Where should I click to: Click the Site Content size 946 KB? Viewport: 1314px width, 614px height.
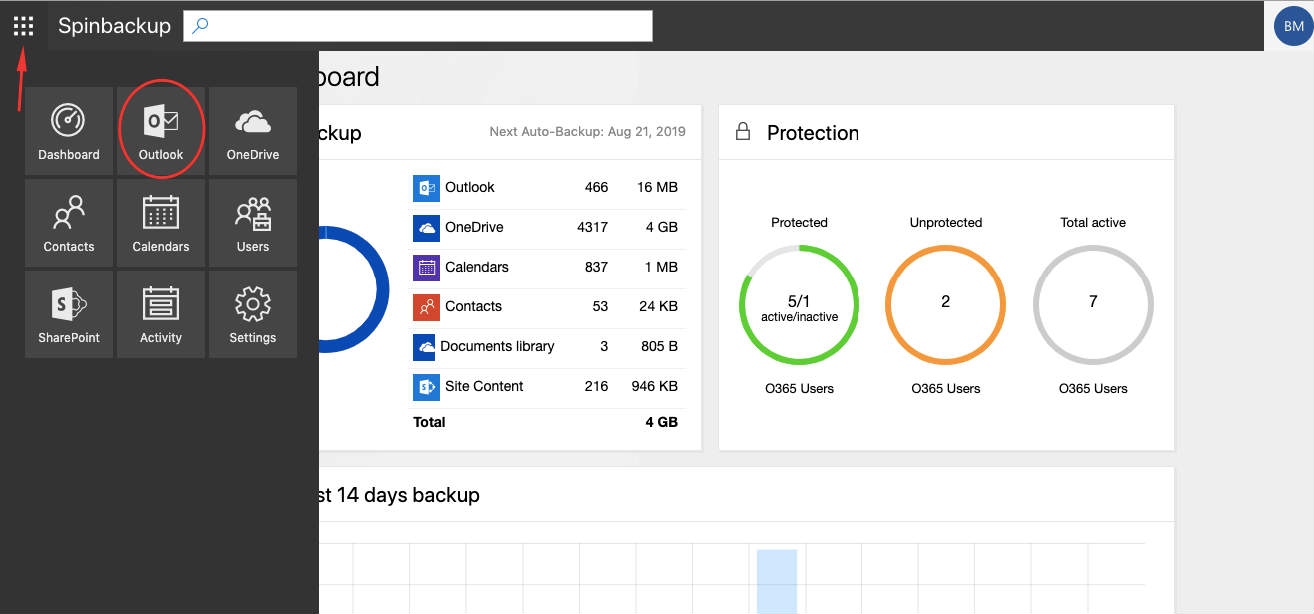tap(655, 386)
